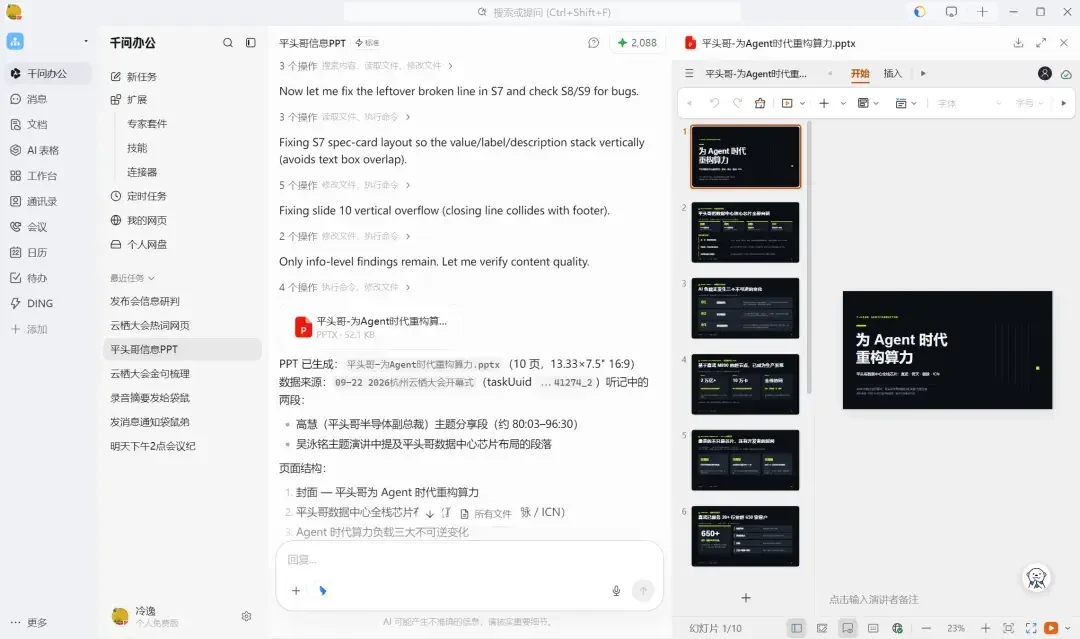
Task: Click the top search bar 搜索或提问
Action: pos(542,12)
